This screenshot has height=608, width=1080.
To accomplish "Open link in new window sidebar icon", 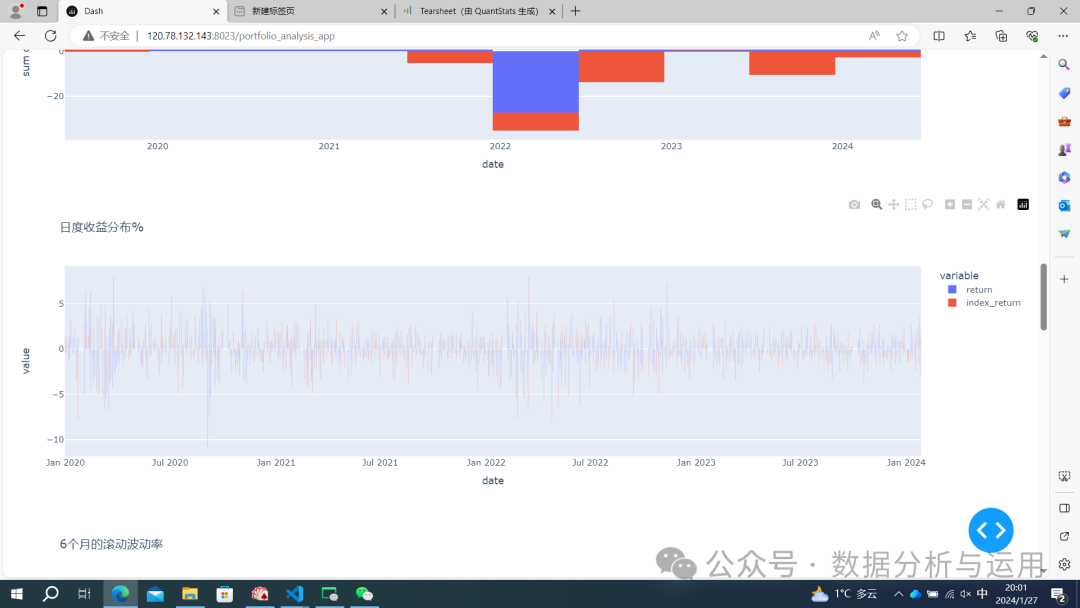I will click(x=1064, y=536).
